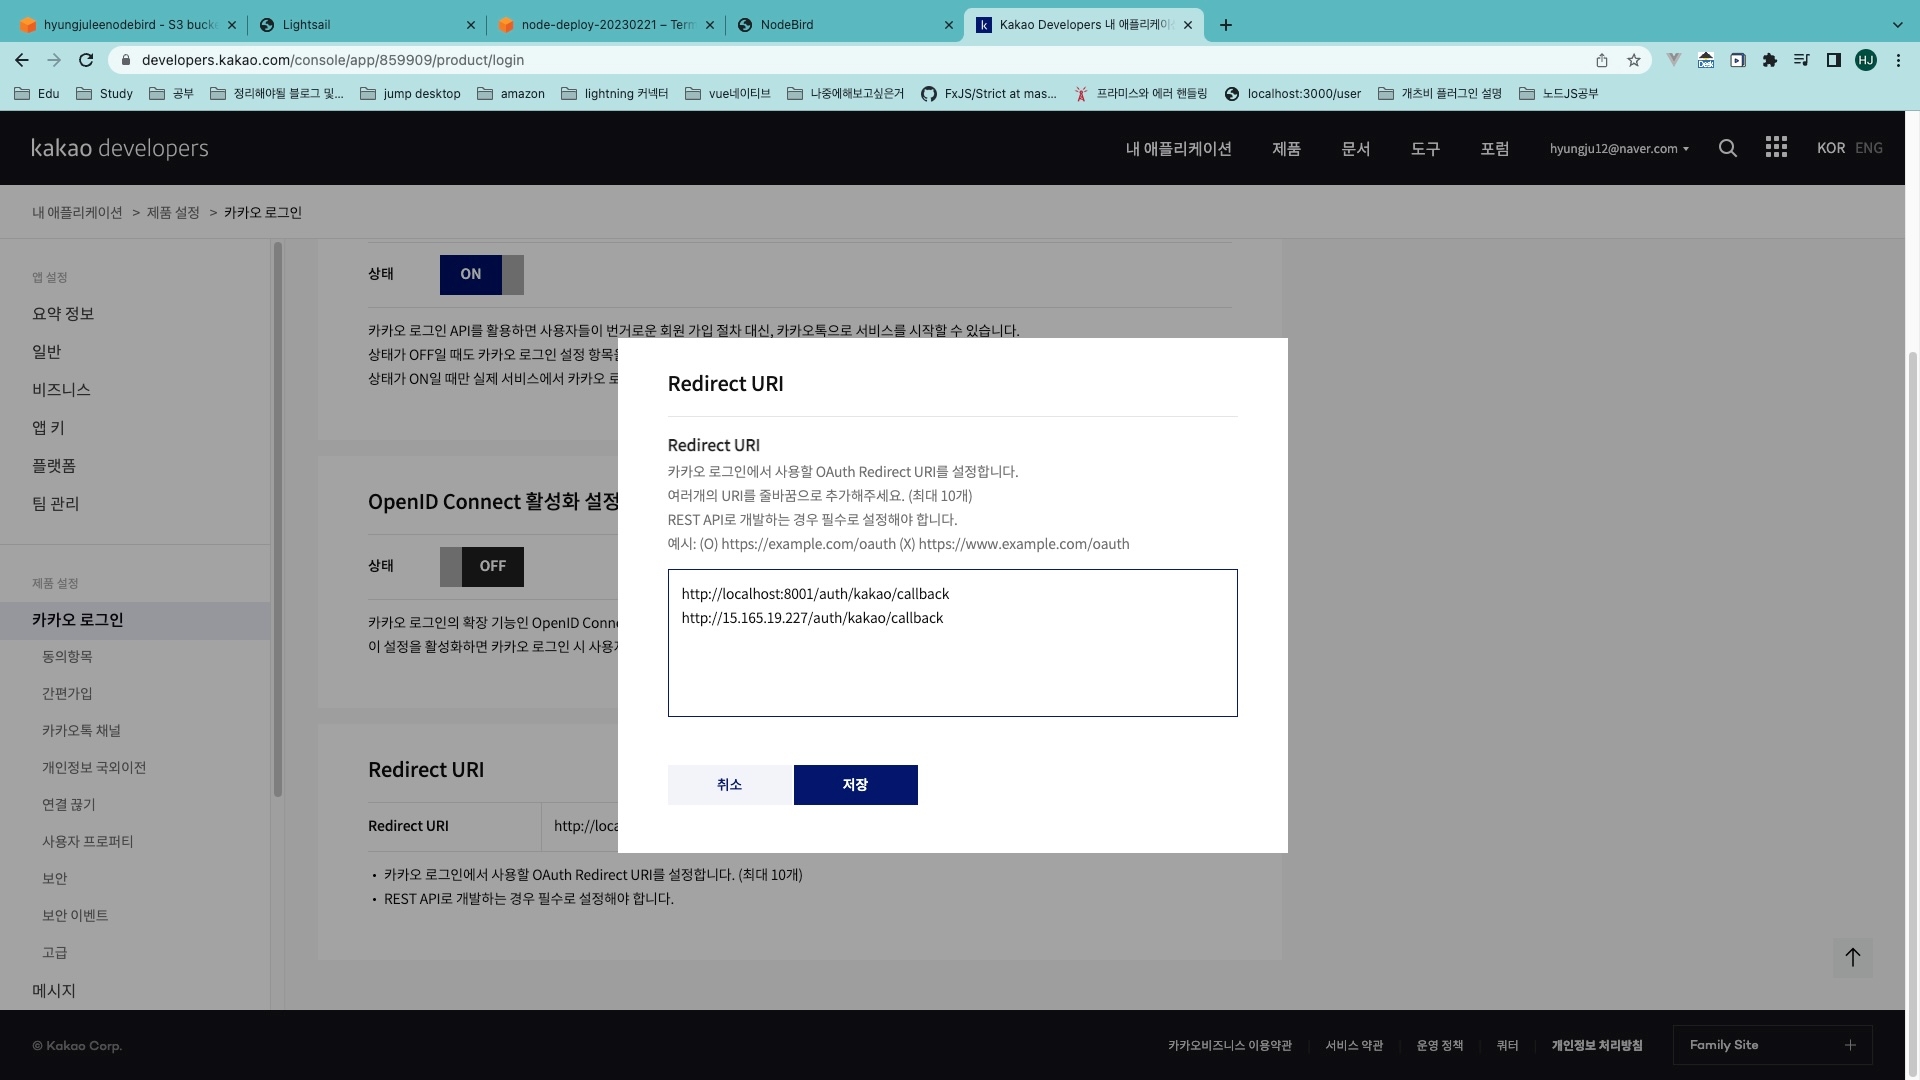Select 카카오 로그인 in sidebar

(135, 620)
